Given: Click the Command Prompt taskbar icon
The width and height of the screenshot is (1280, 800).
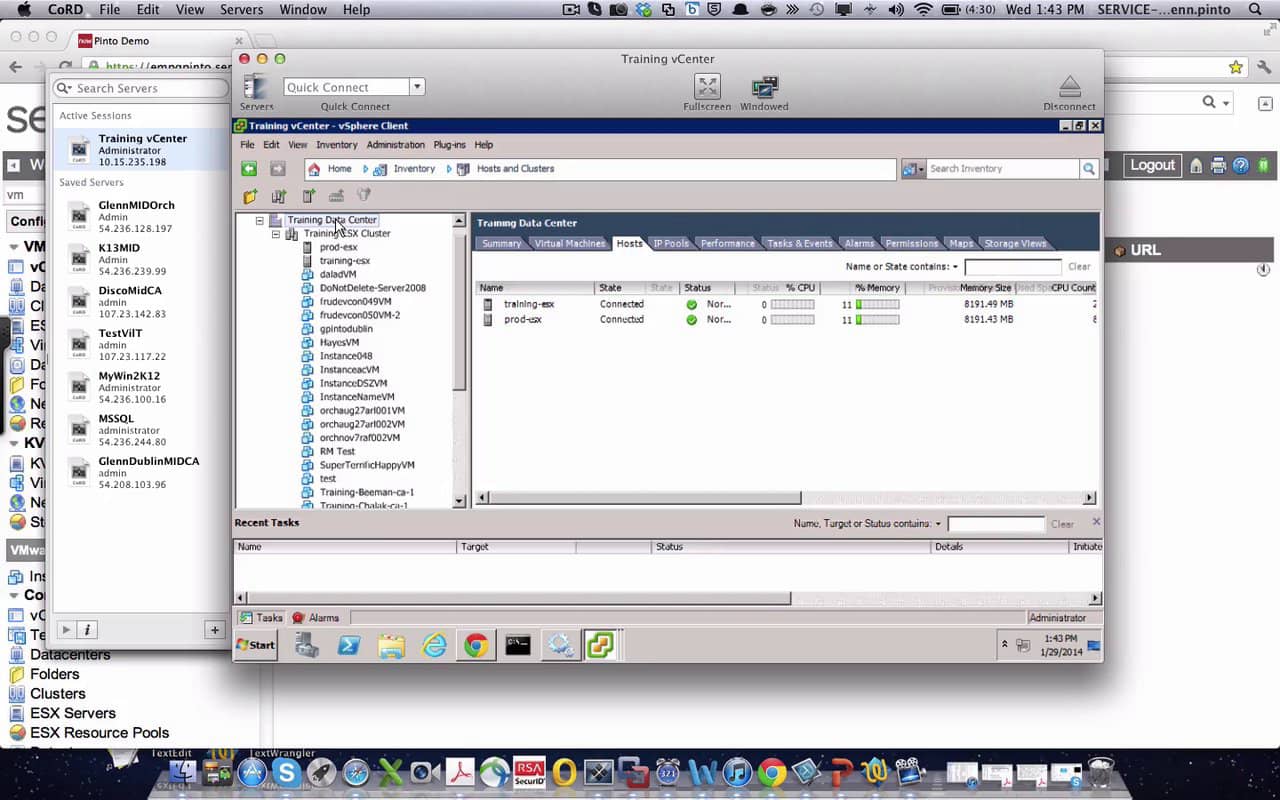Looking at the screenshot, I should pyautogui.click(x=518, y=646).
